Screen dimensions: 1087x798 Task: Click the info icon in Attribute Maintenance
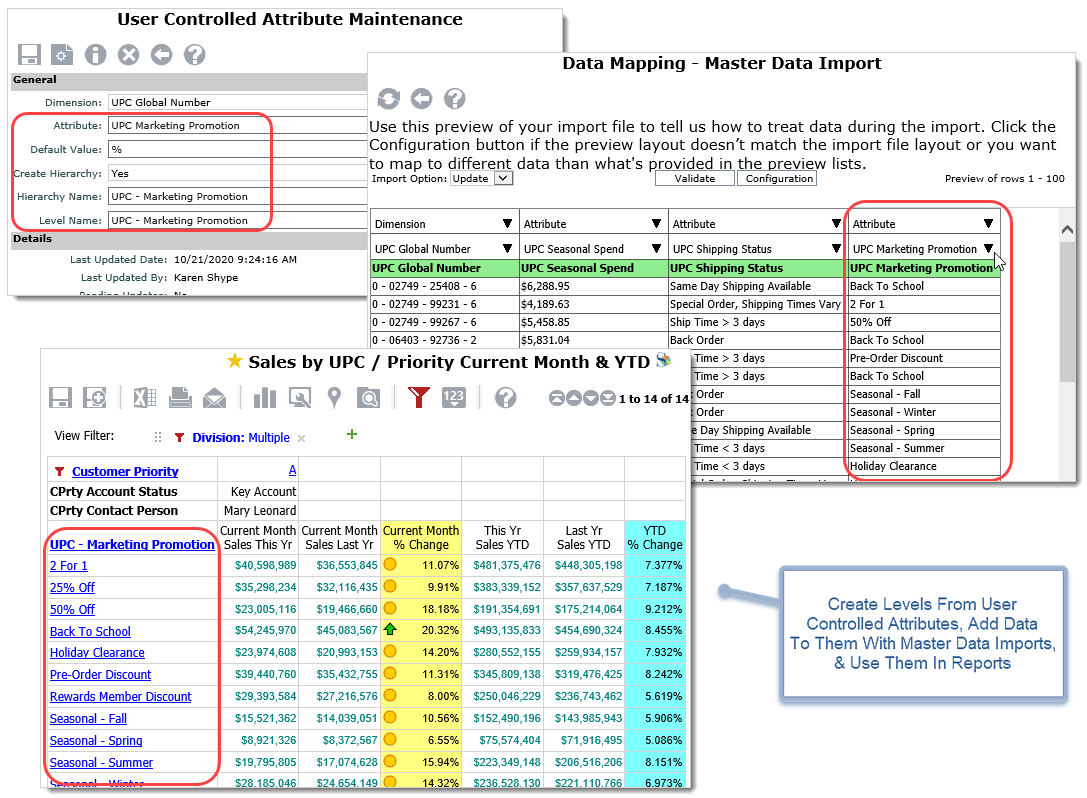(x=95, y=55)
